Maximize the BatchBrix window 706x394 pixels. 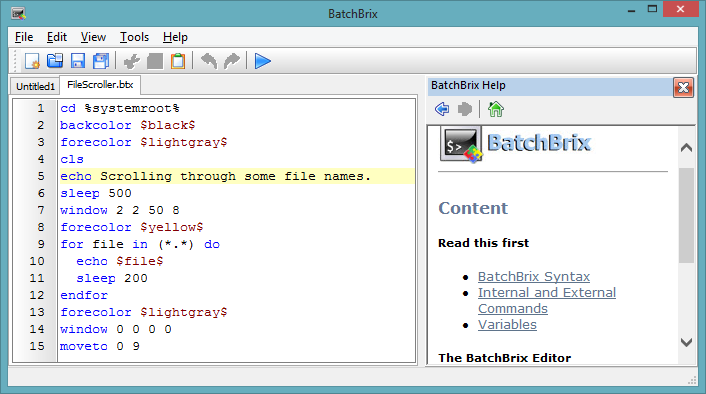(x=652, y=9)
